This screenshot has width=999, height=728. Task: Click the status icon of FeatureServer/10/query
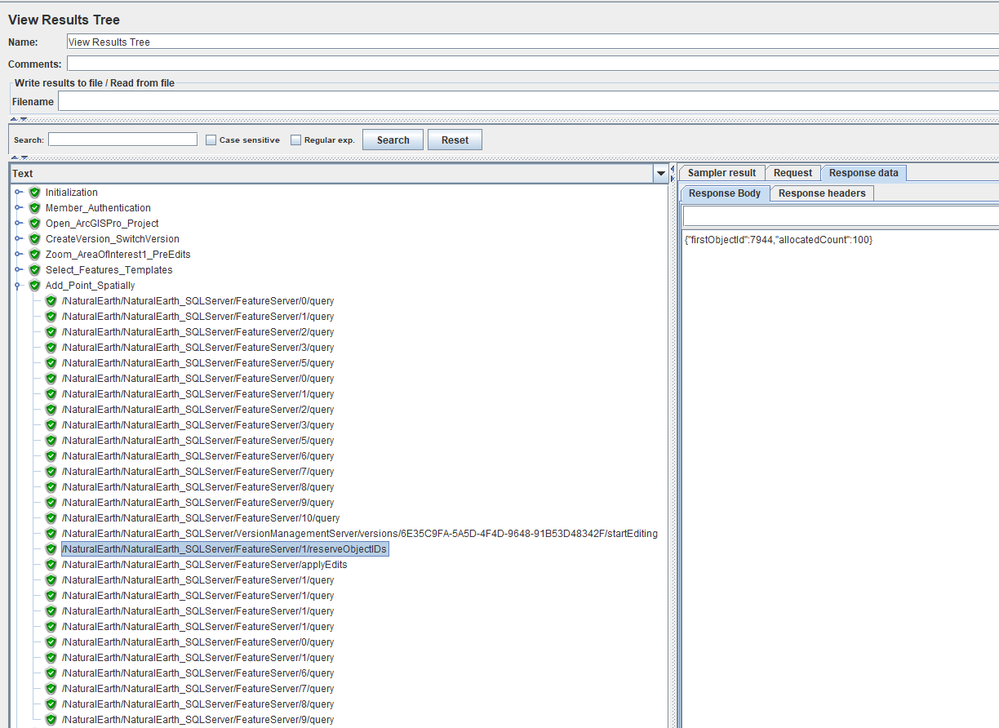pyautogui.click(x=51, y=518)
